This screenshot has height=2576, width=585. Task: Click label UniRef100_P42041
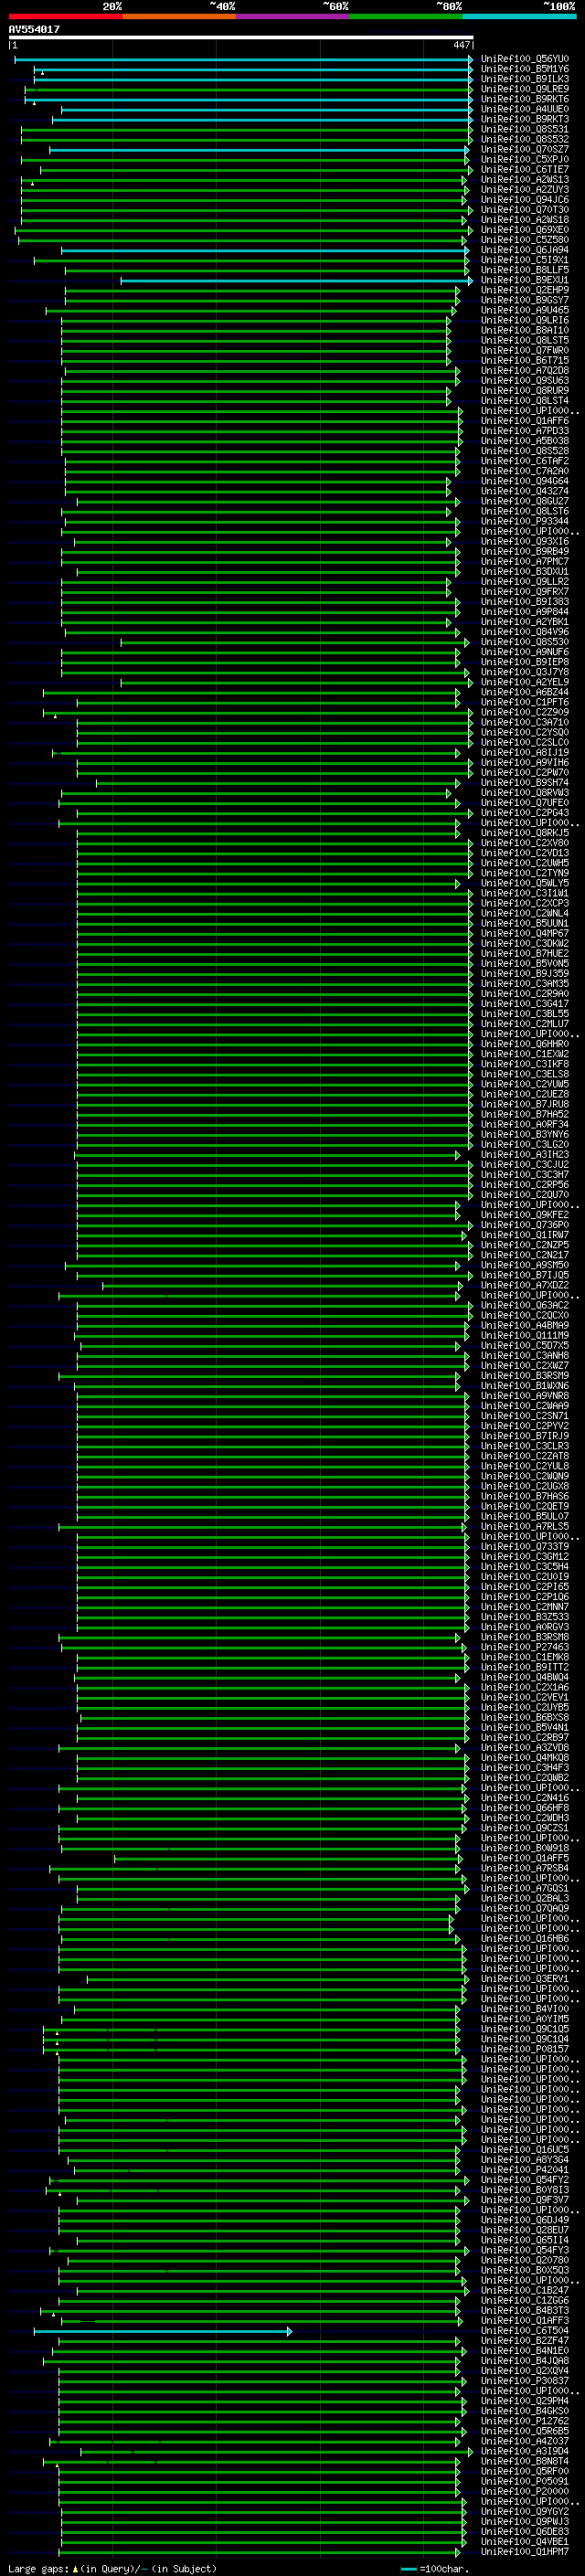click(525, 2170)
